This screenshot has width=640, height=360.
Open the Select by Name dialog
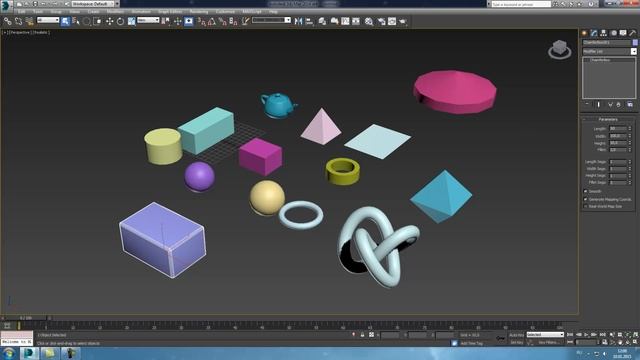click(76, 21)
